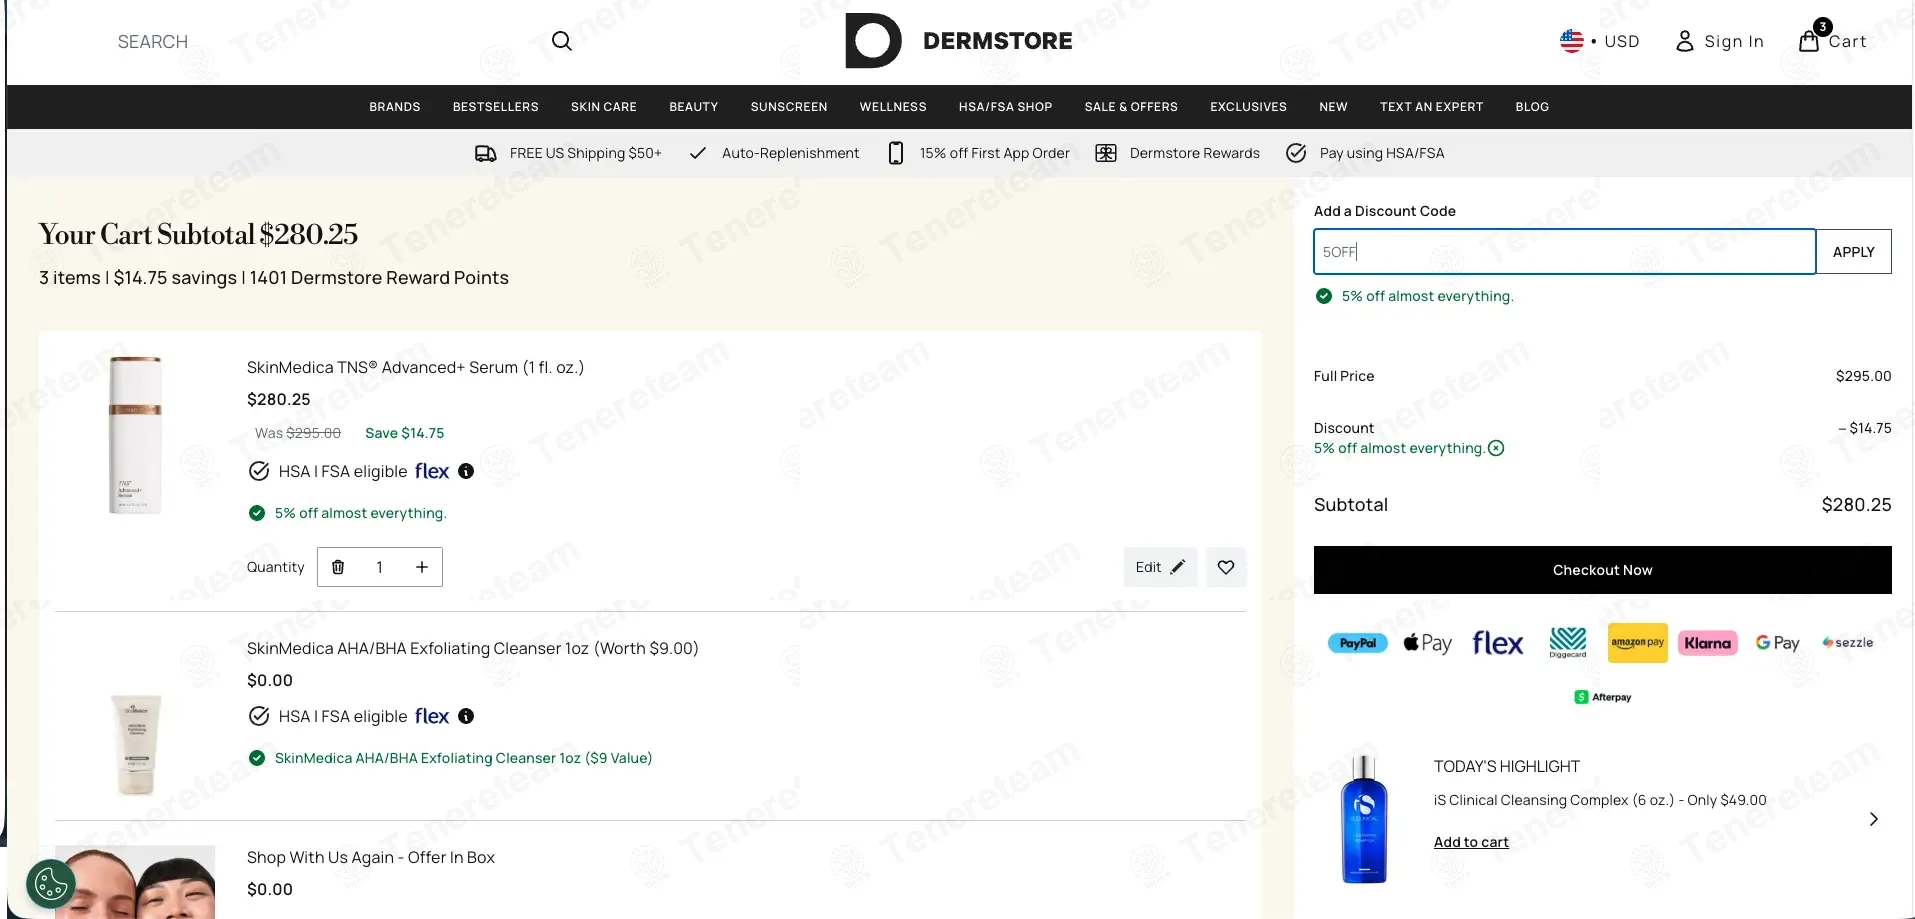Viewport: 1915px width, 919px height.
Task: Add TNS Serum to wishlist heart
Action: [x=1226, y=567]
